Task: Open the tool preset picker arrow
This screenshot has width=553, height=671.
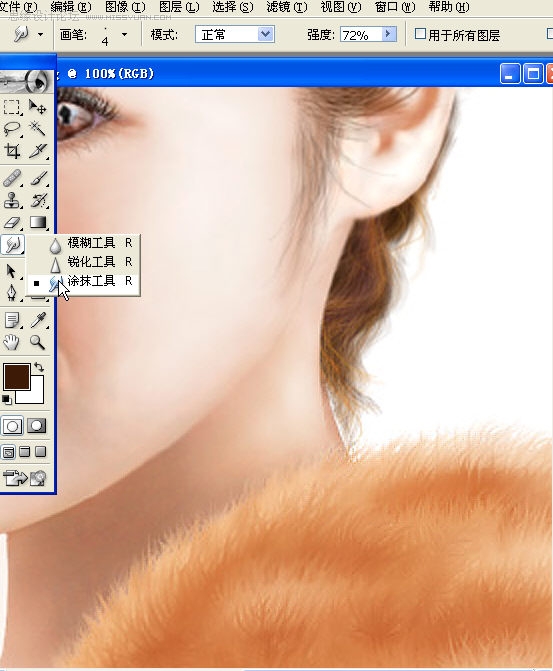Action: [x=40, y=34]
